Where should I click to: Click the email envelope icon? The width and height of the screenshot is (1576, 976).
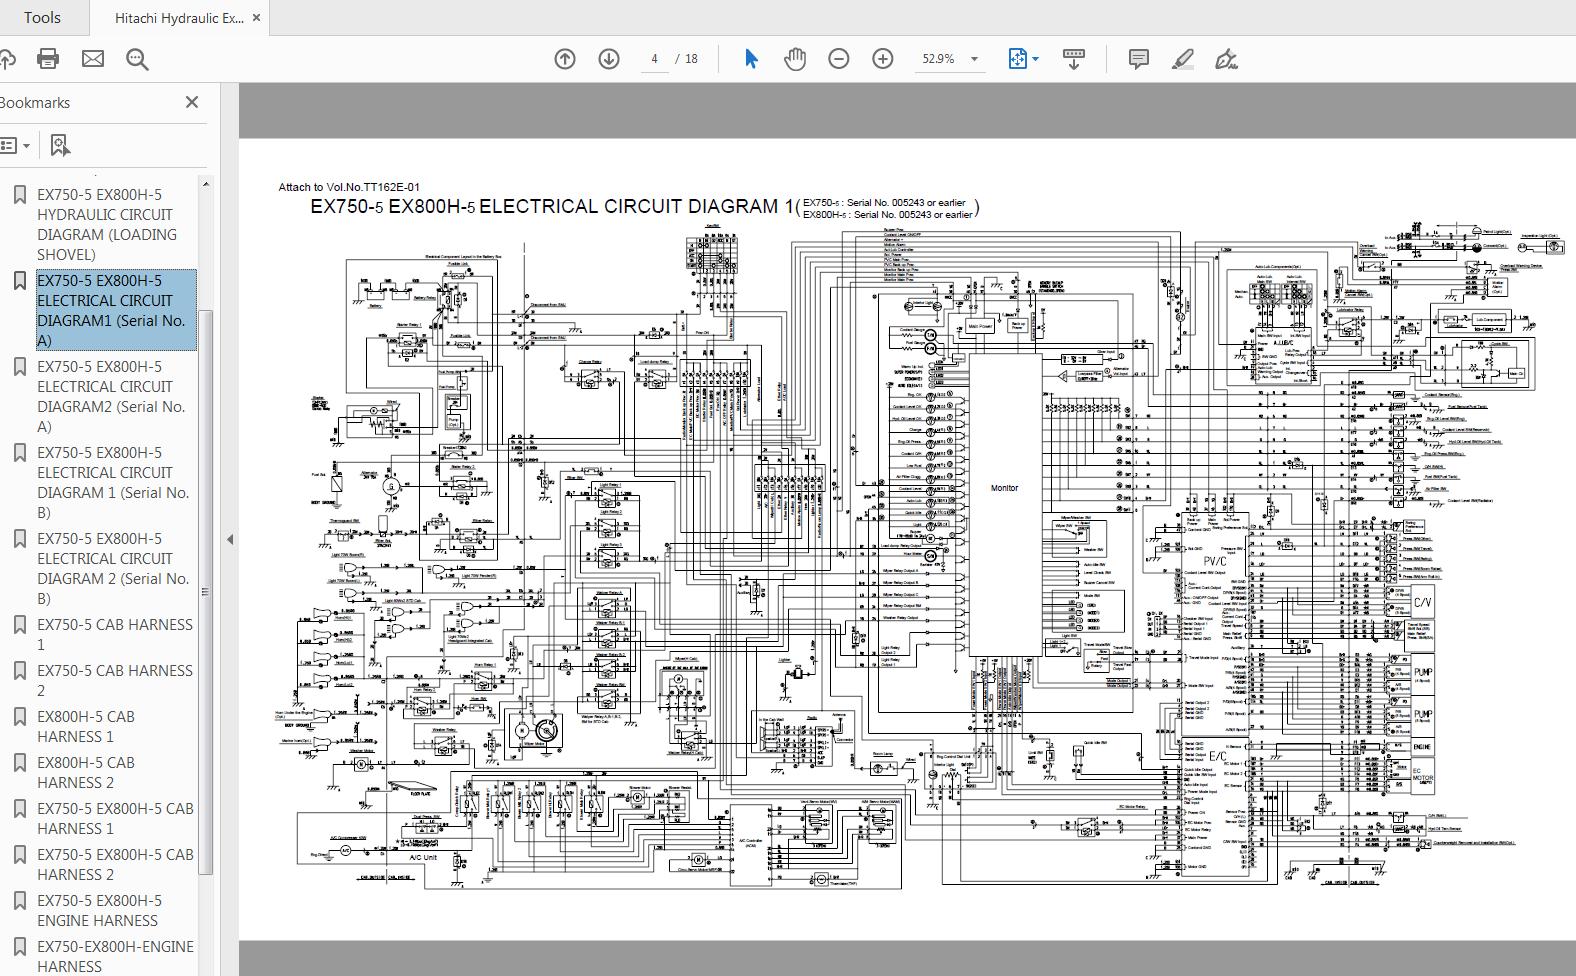93,59
